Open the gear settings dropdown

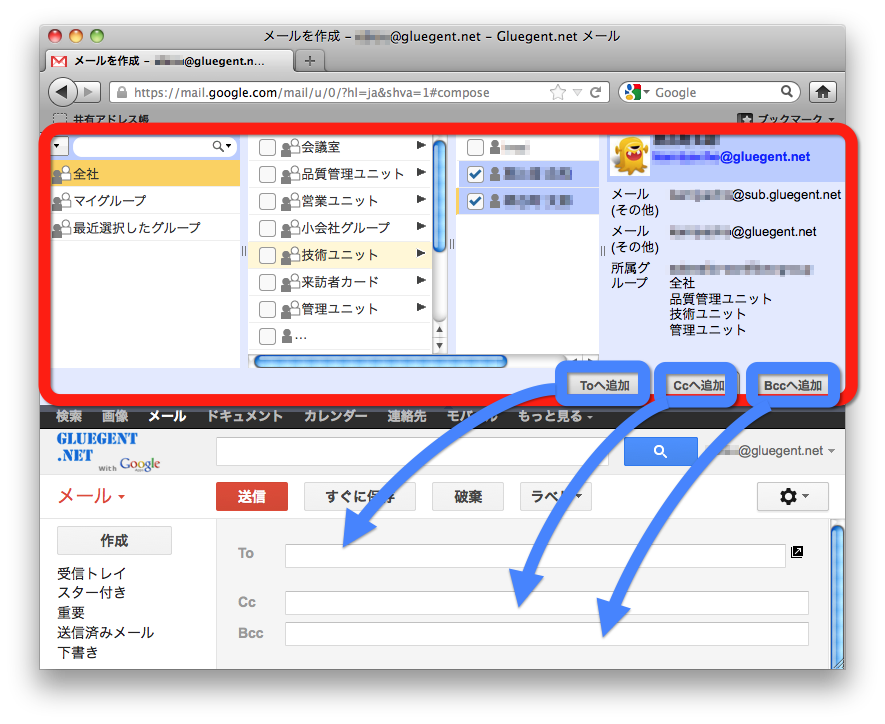(792, 496)
